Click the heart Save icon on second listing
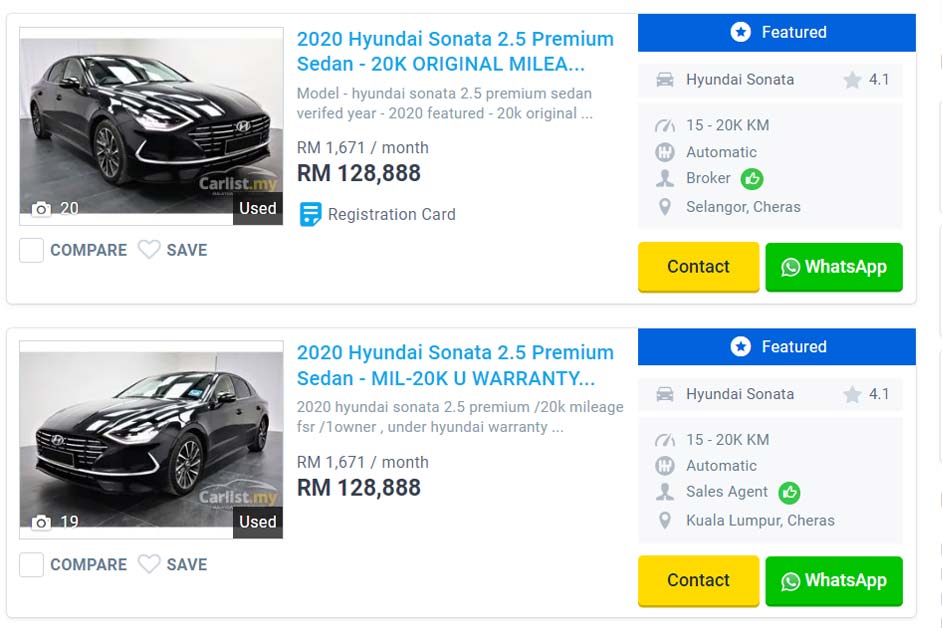942x628 pixels. pos(149,564)
